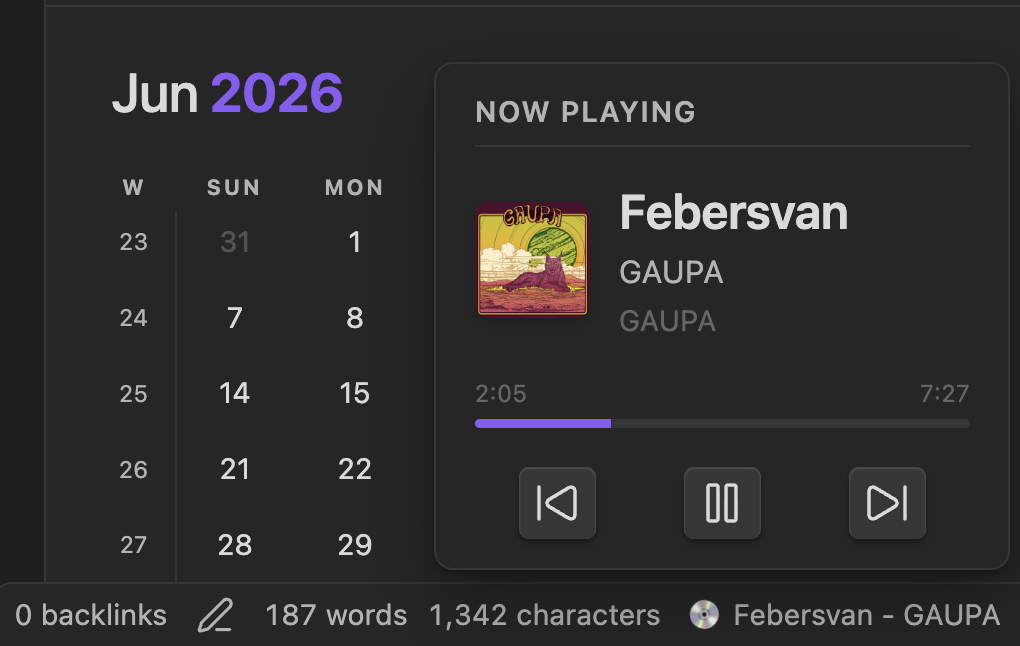Open the 0 backlinks status item

[91, 615]
